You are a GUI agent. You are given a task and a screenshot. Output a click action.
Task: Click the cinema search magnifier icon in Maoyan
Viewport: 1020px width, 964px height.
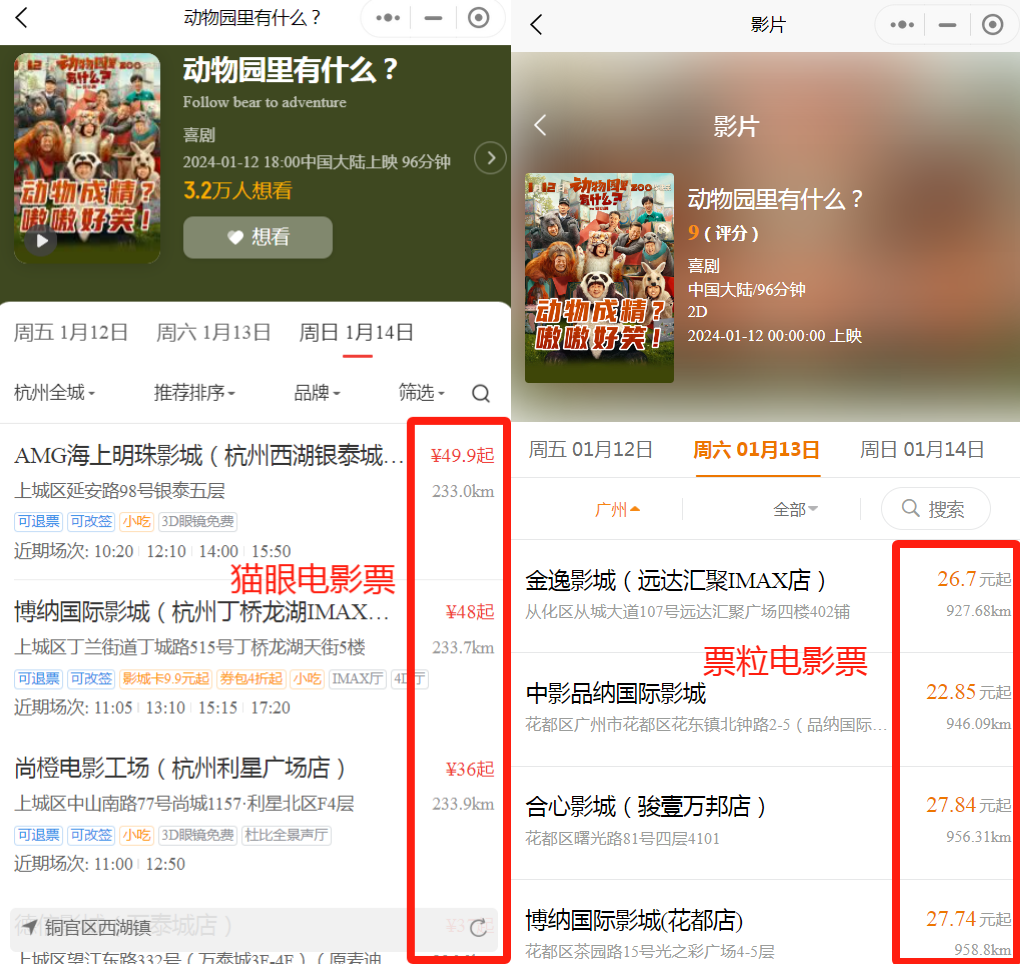coord(481,394)
